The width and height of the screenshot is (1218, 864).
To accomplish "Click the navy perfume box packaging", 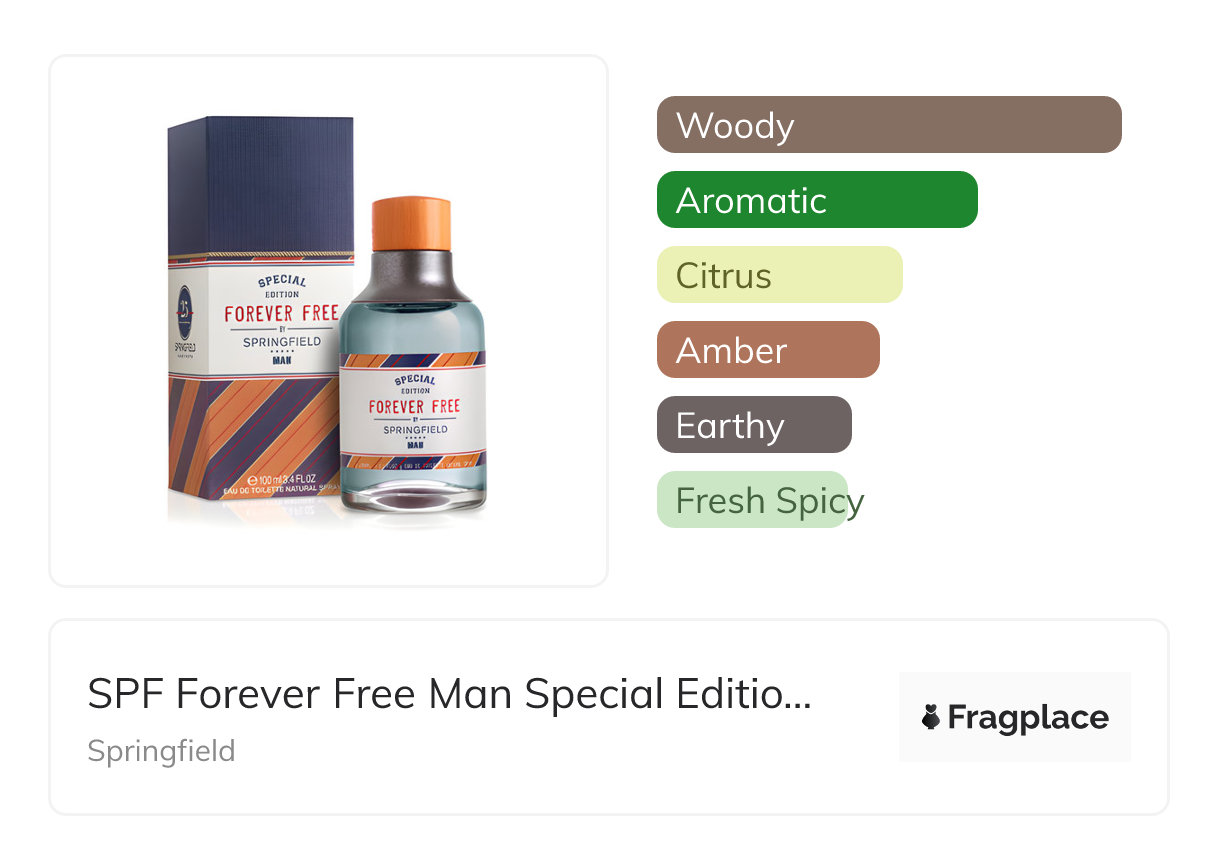I will (x=260, y=308).
